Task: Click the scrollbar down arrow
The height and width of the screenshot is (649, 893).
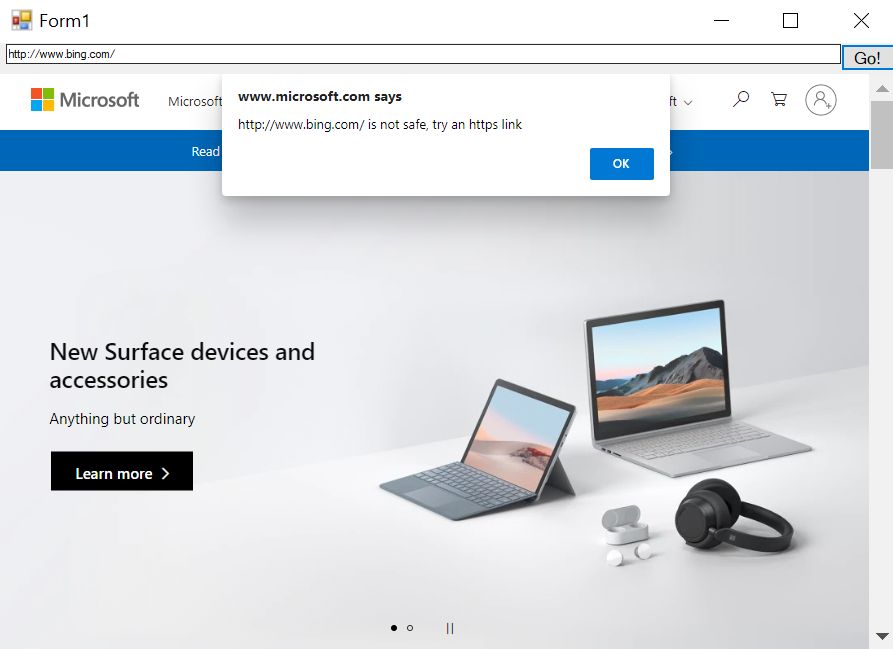Action: click(x=882, y=636)
